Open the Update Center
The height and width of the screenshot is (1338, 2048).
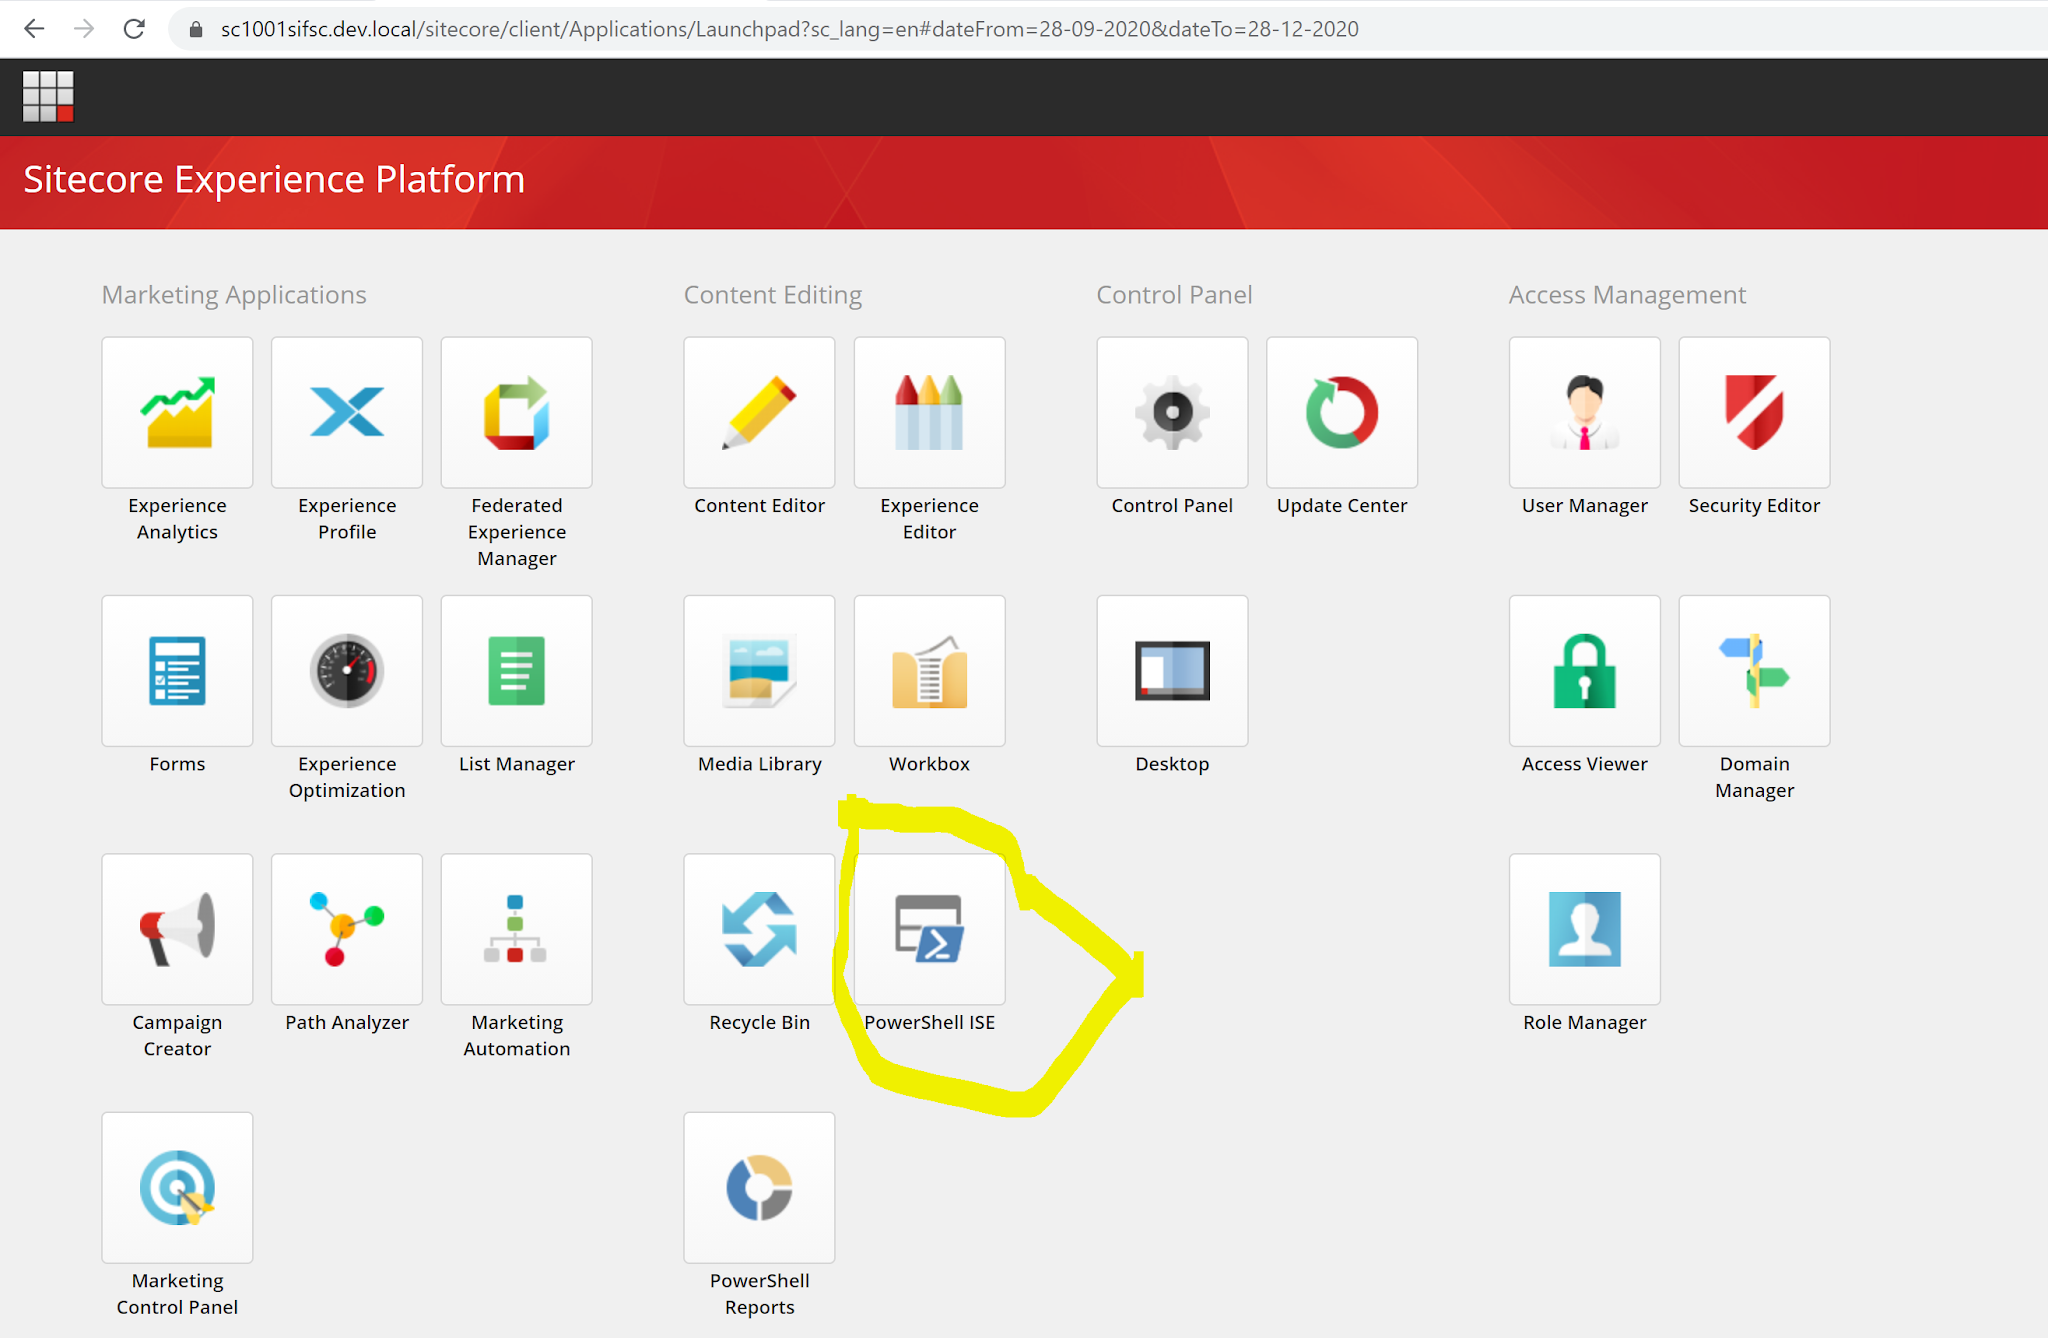coord(1342,412)
